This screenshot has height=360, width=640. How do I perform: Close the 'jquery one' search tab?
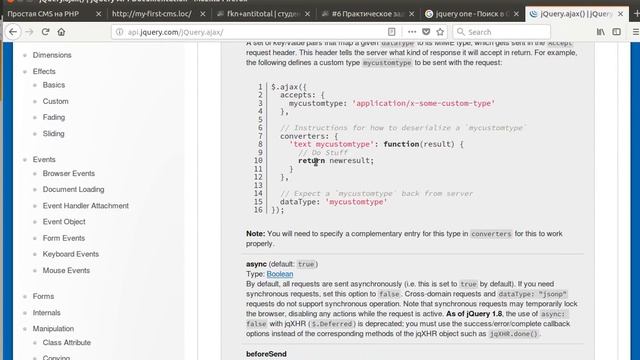point(516,14)
